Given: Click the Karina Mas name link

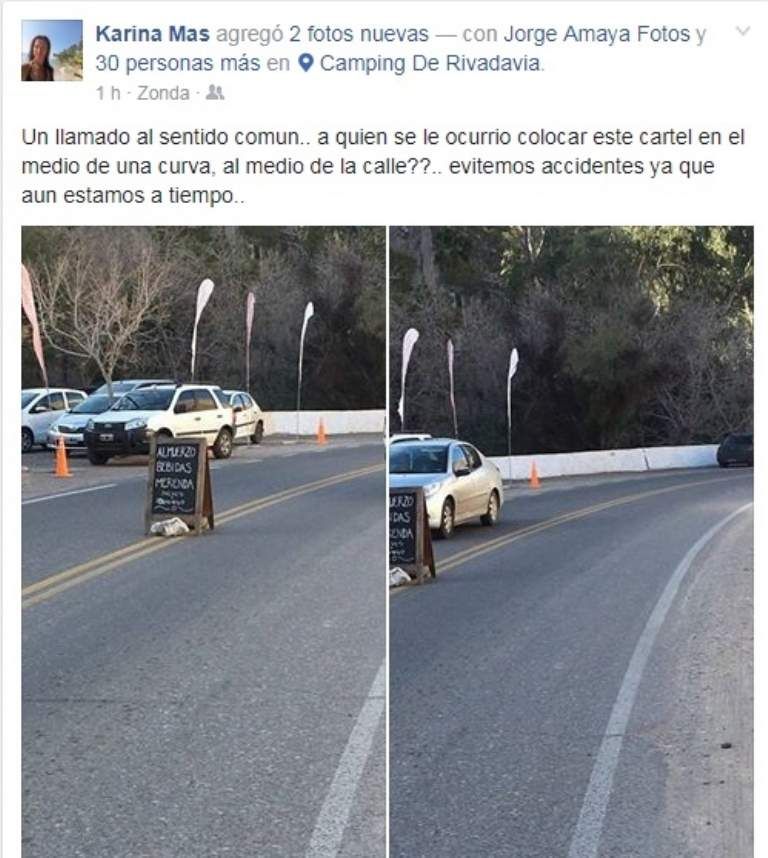Looking at the screenshot, I should pos(153,34).
